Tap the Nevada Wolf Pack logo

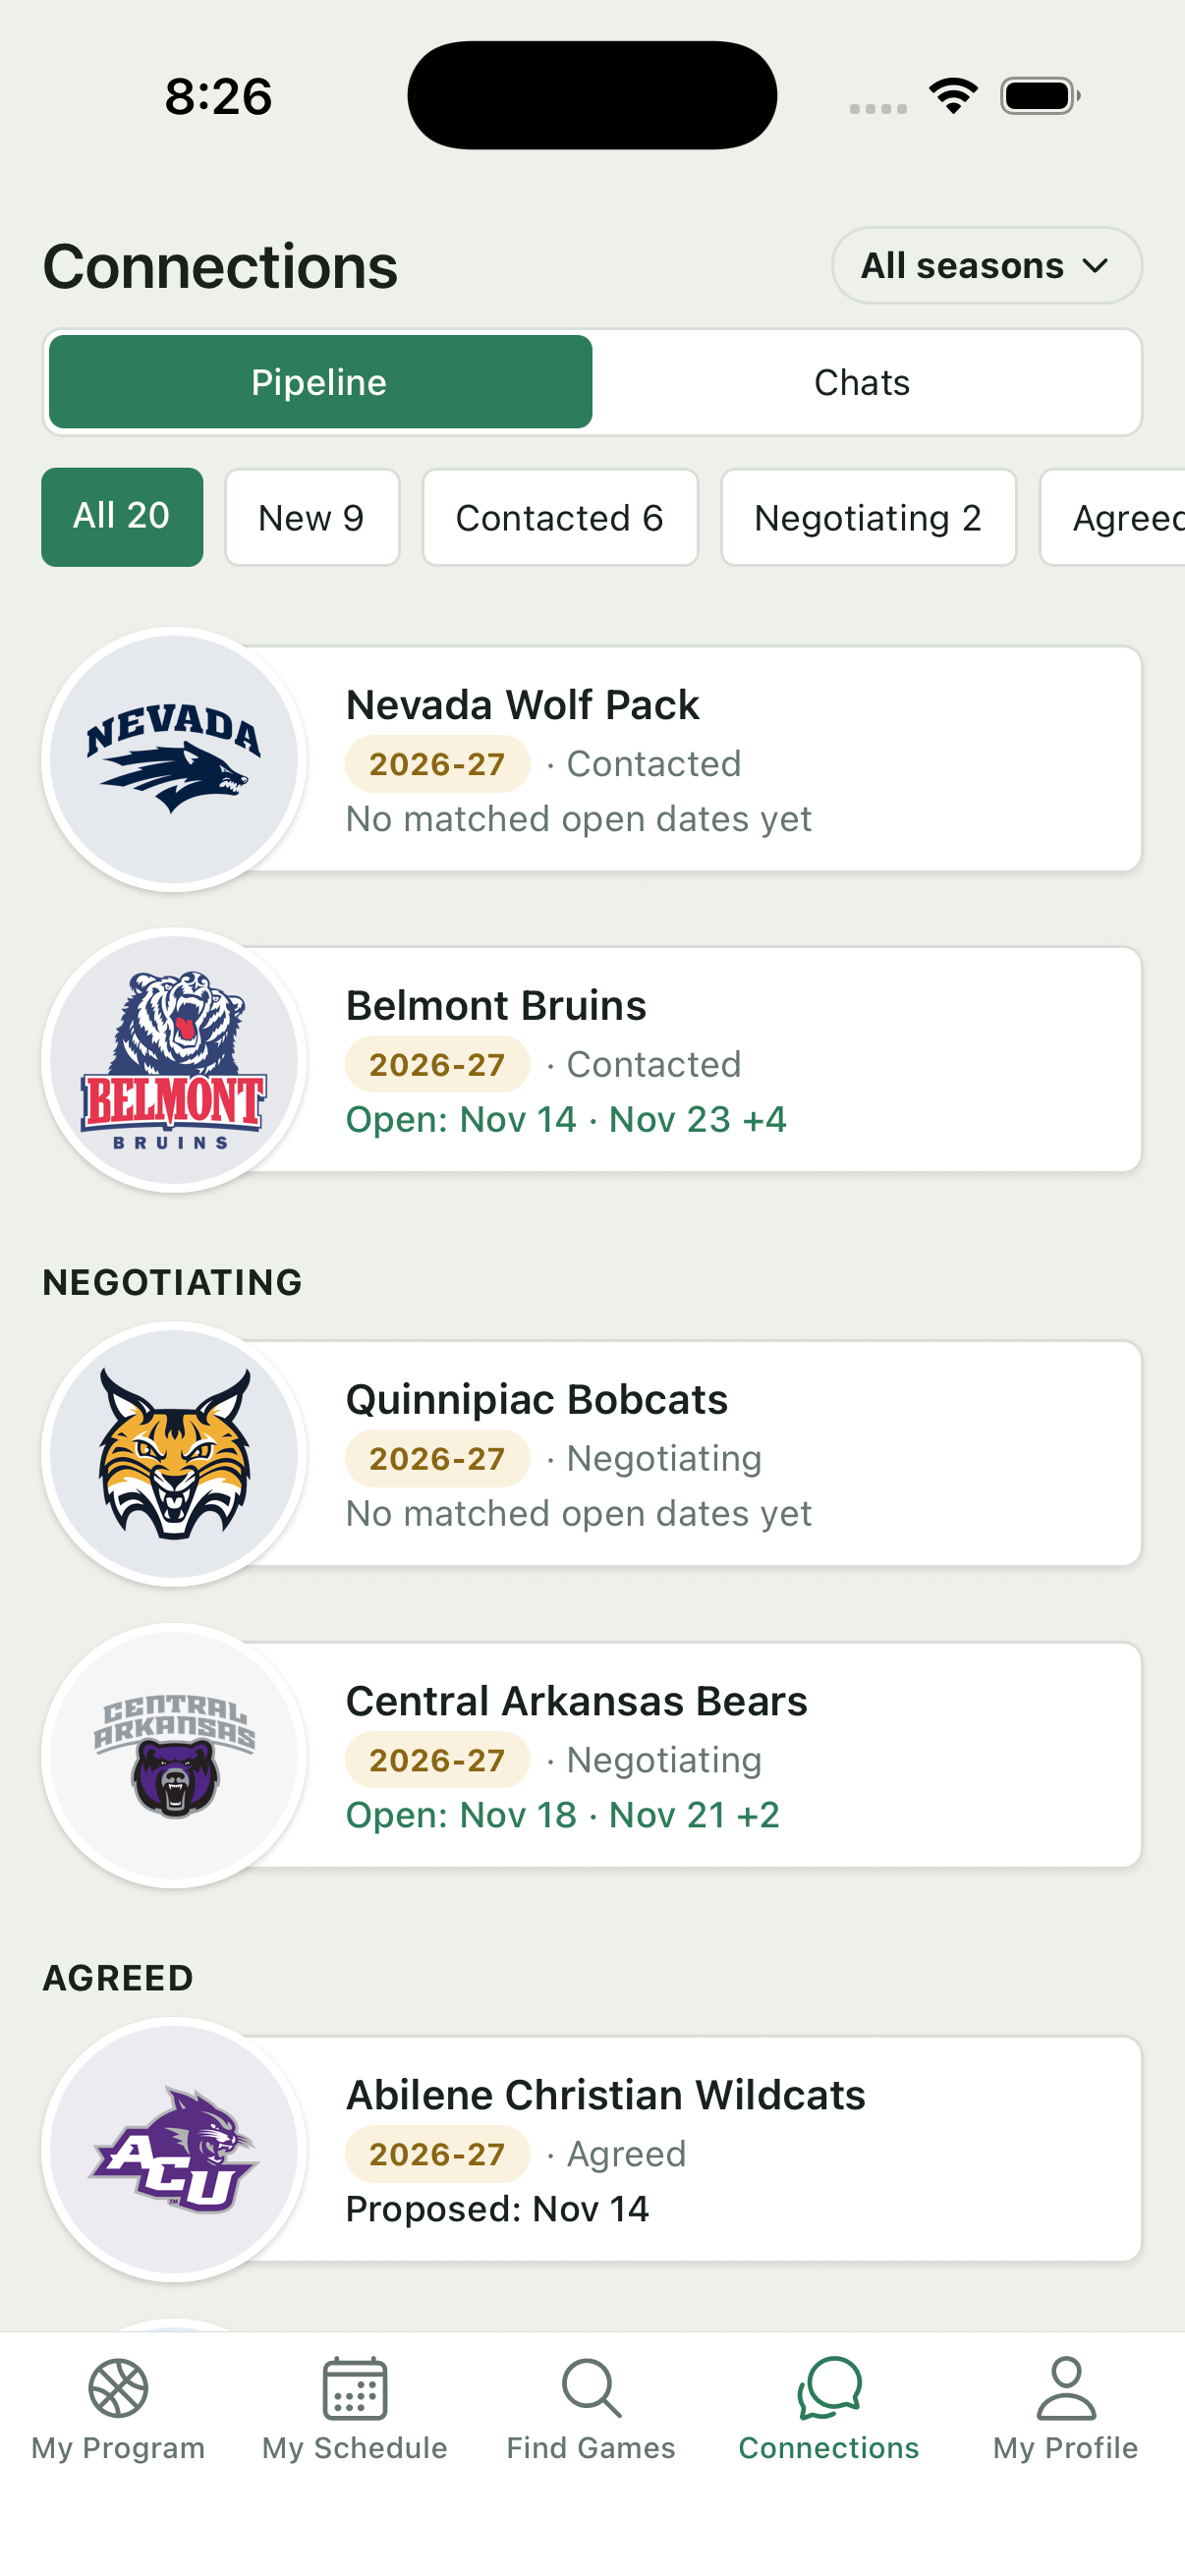(174, 759)
